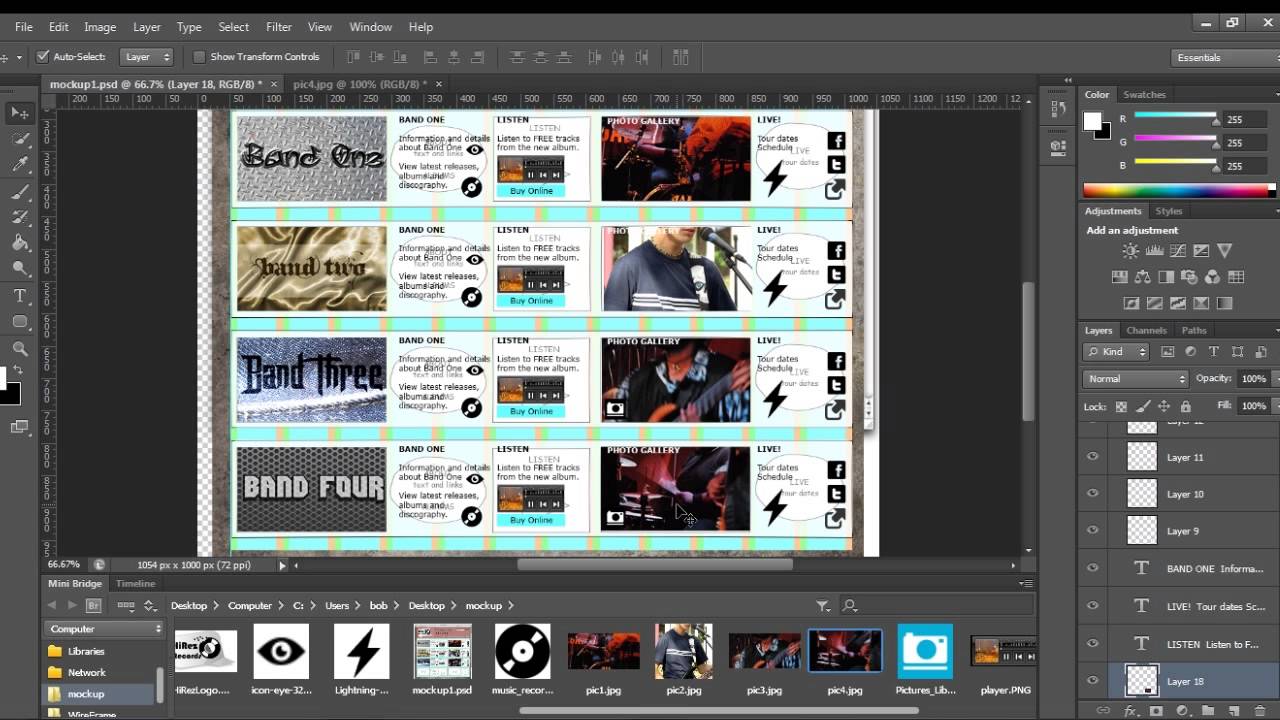Image resolution: width=1280 pixels, height=720 pixels.
Task: Switch to the pic4.jpg document tab
Action: pos(360,84)
